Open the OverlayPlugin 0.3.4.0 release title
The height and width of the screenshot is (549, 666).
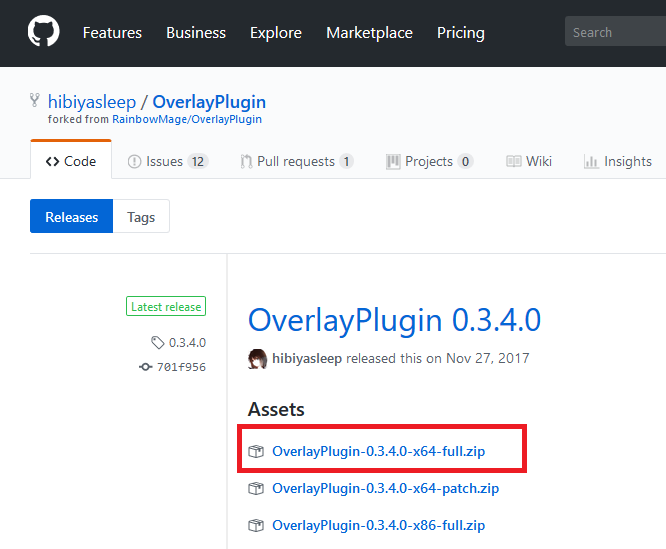[394, 320]
